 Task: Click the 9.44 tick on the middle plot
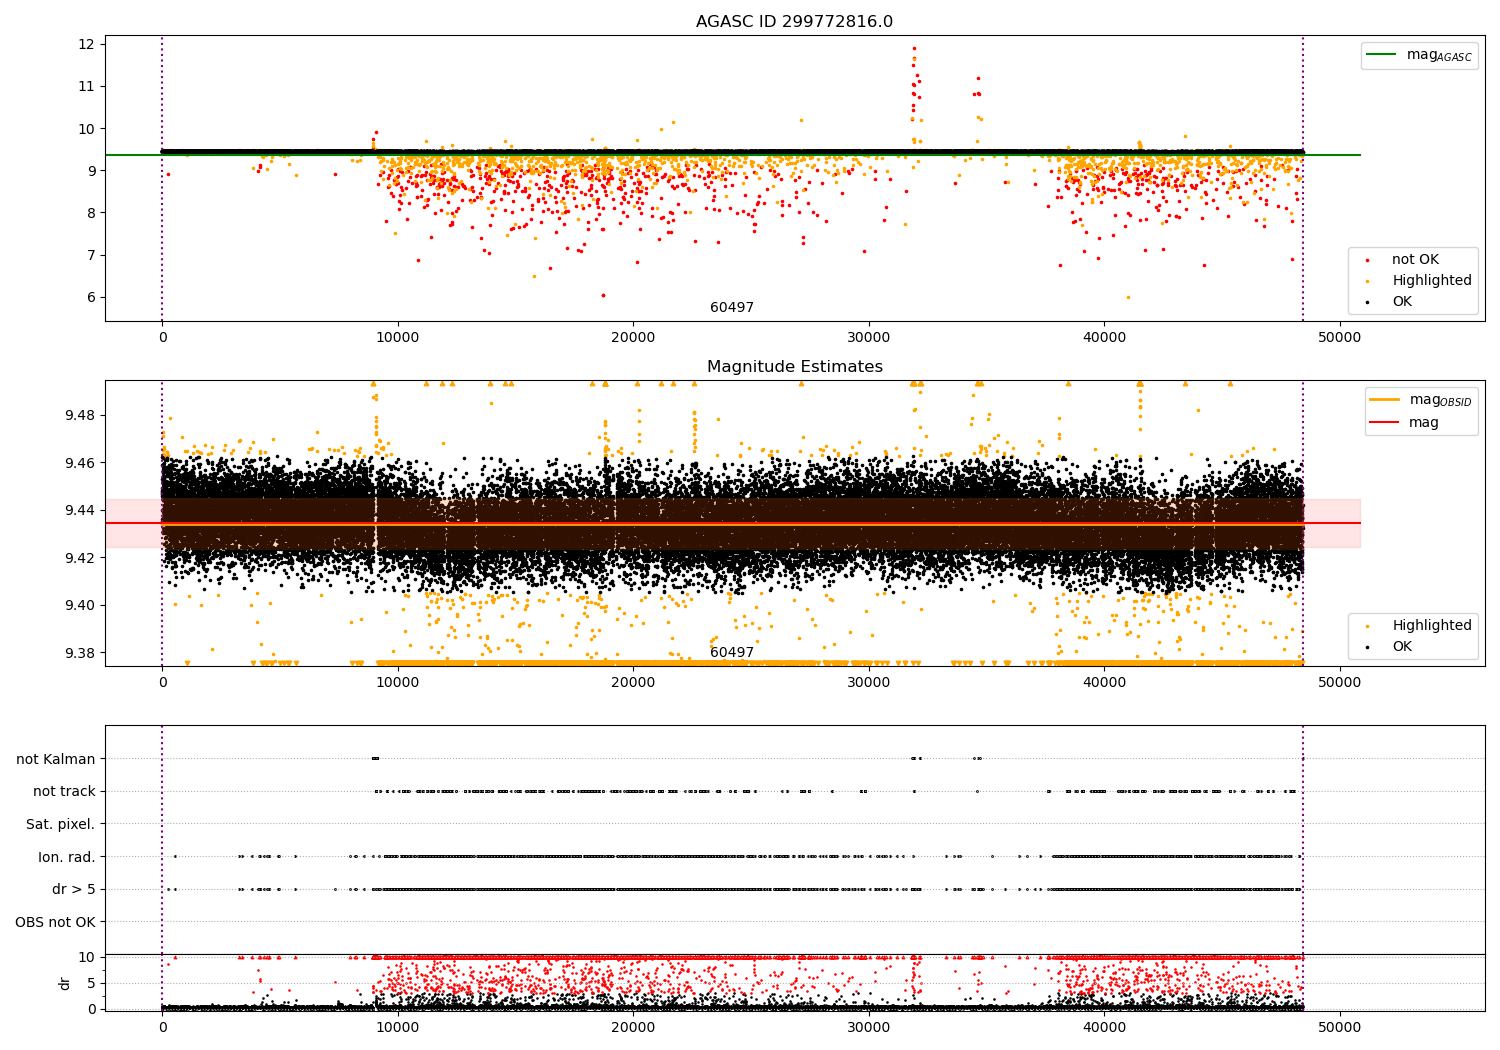click(x=80, y=510)
